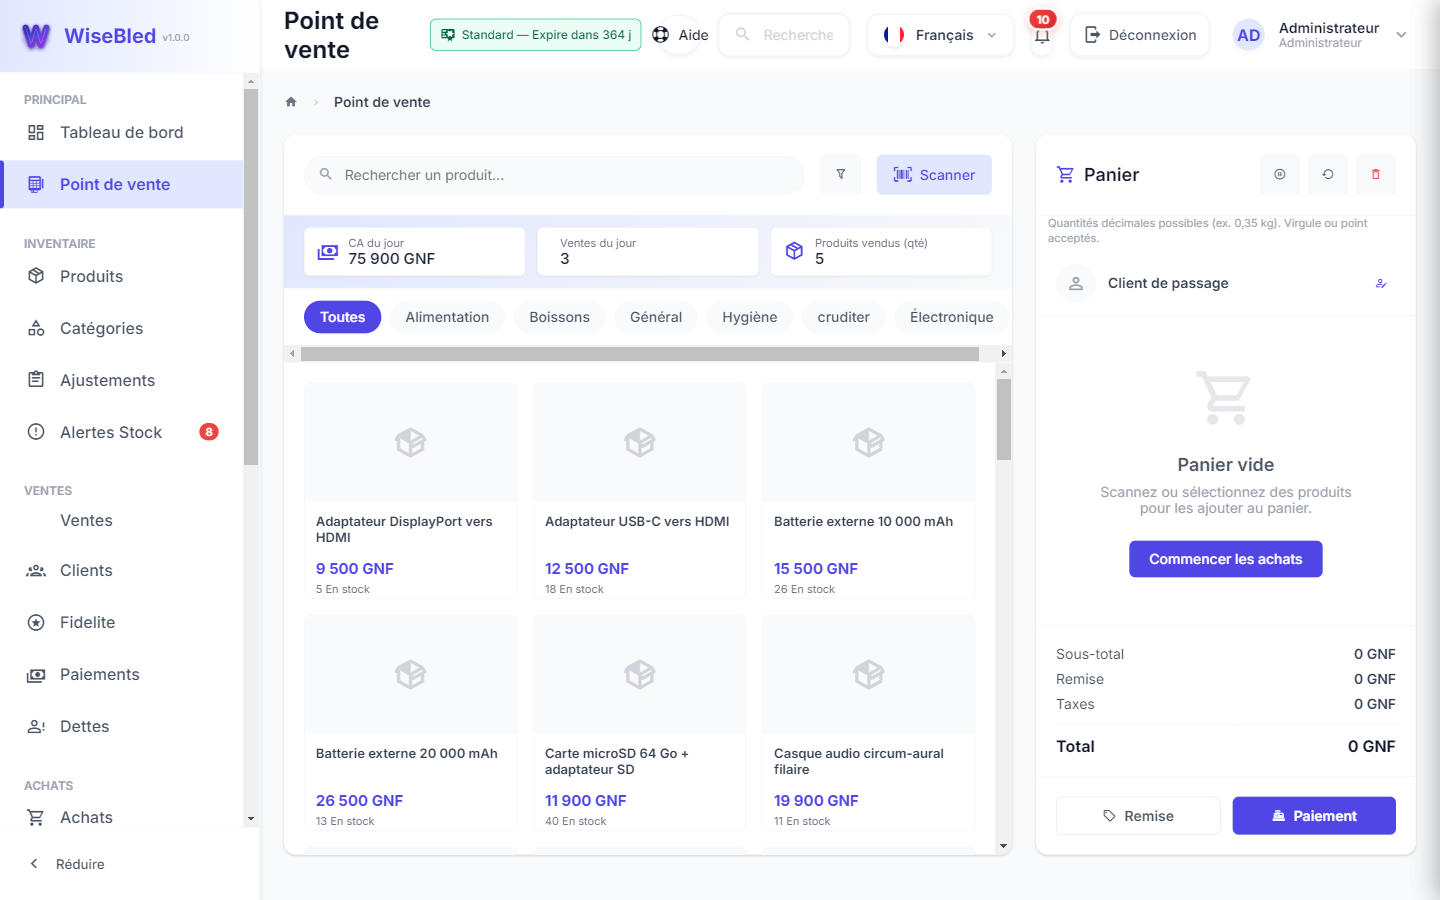Select the Toutes category tab
Screen dimensions: 1440x900
tap(342, 317)
